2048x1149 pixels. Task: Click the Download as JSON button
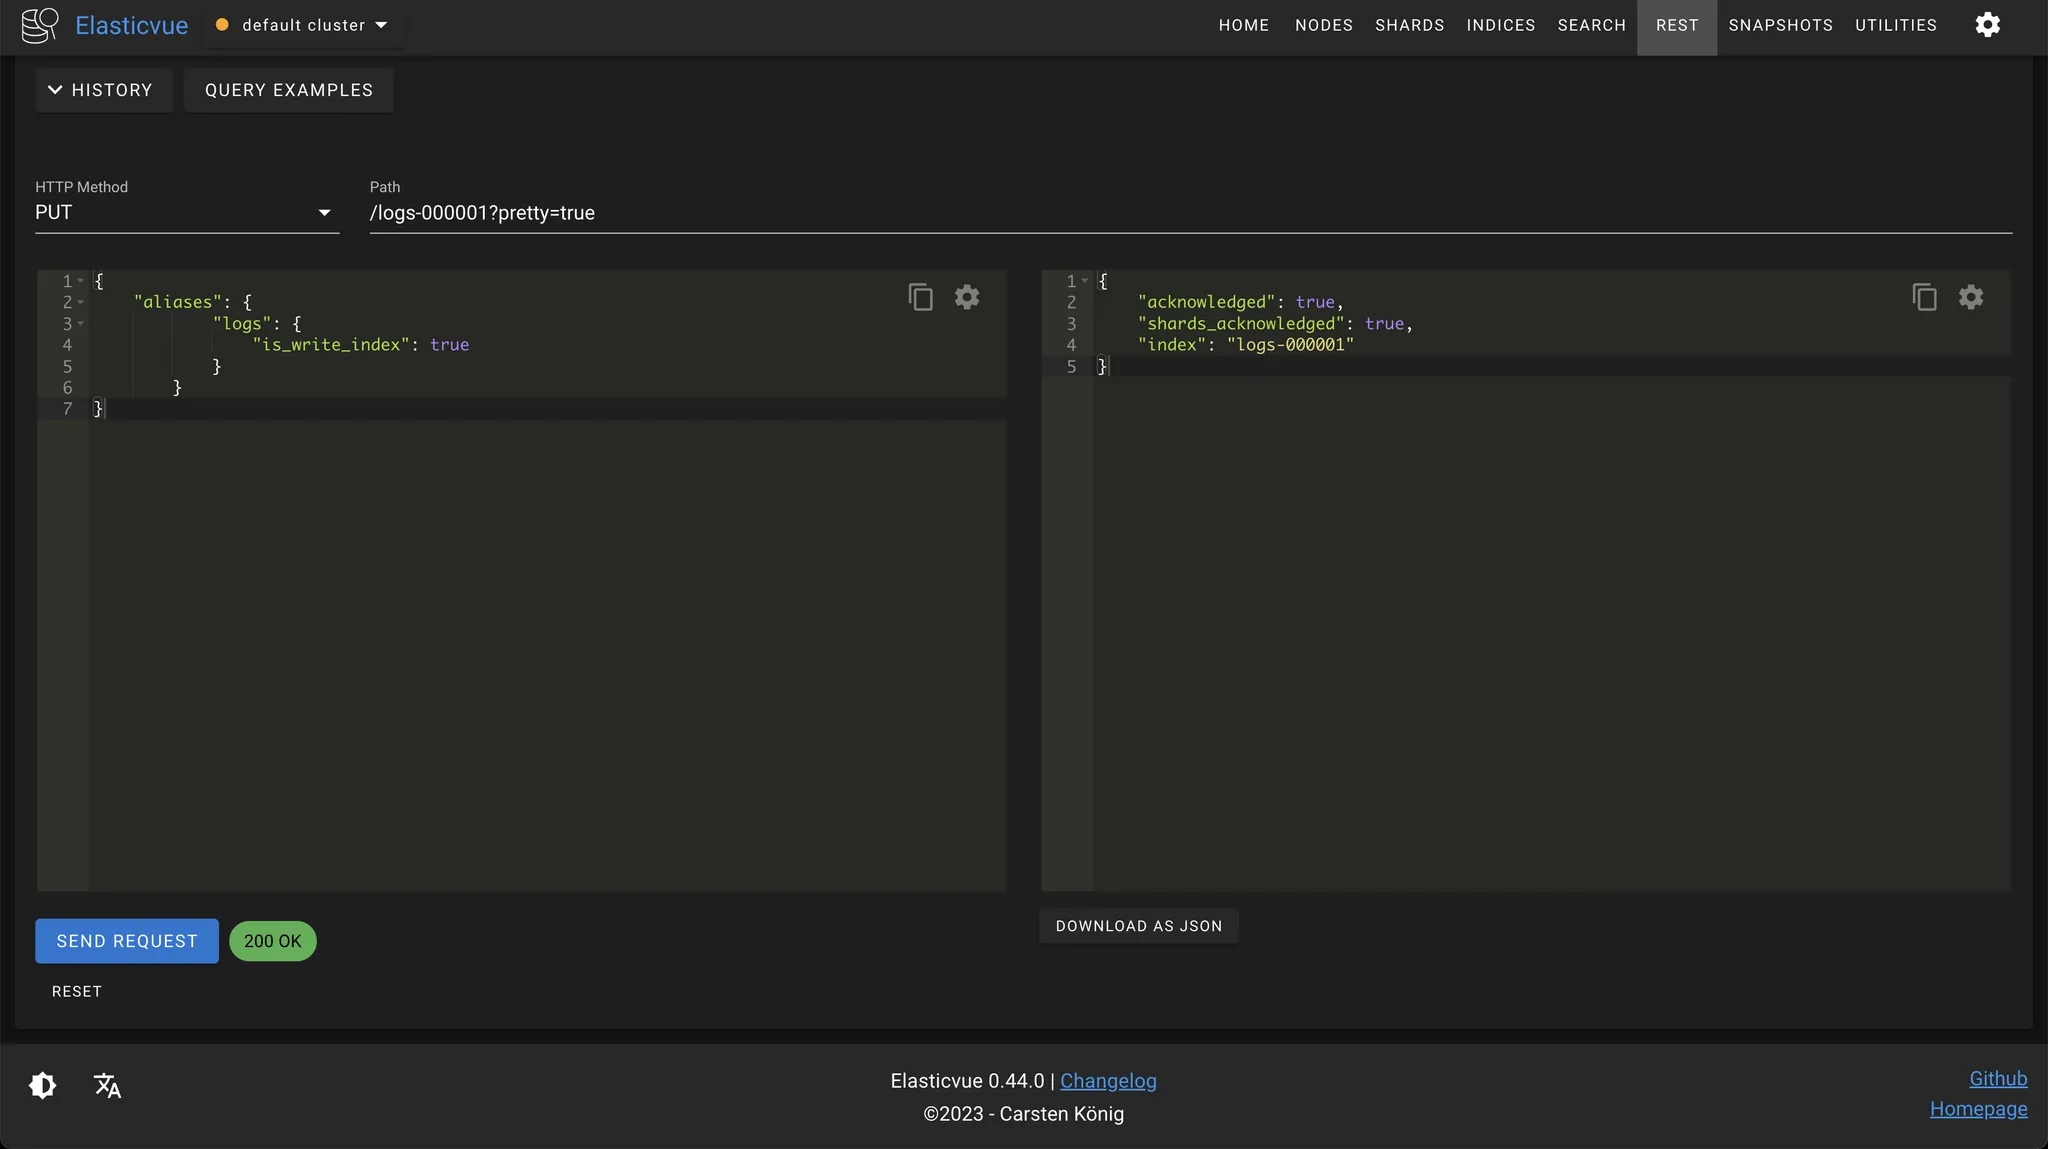1138,926
